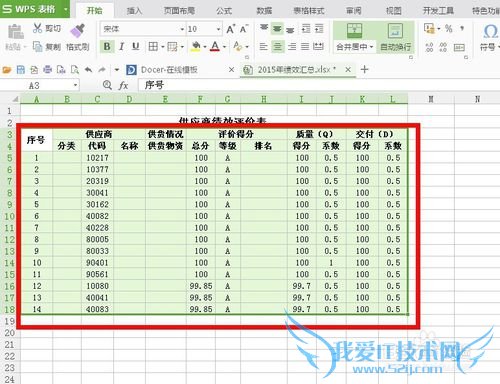Undo the last action
The width and height of the screenshot is (500, 384).
88,70
